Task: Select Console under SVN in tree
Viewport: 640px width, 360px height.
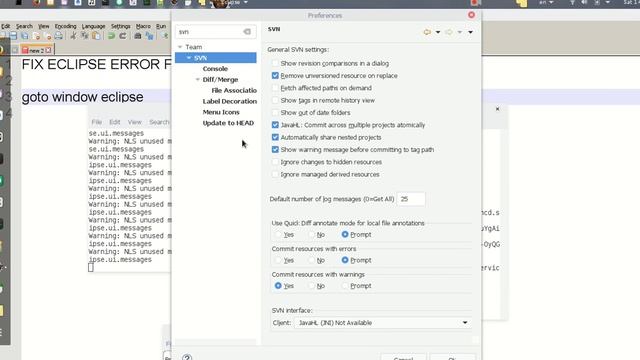Action: coord(215,69)
